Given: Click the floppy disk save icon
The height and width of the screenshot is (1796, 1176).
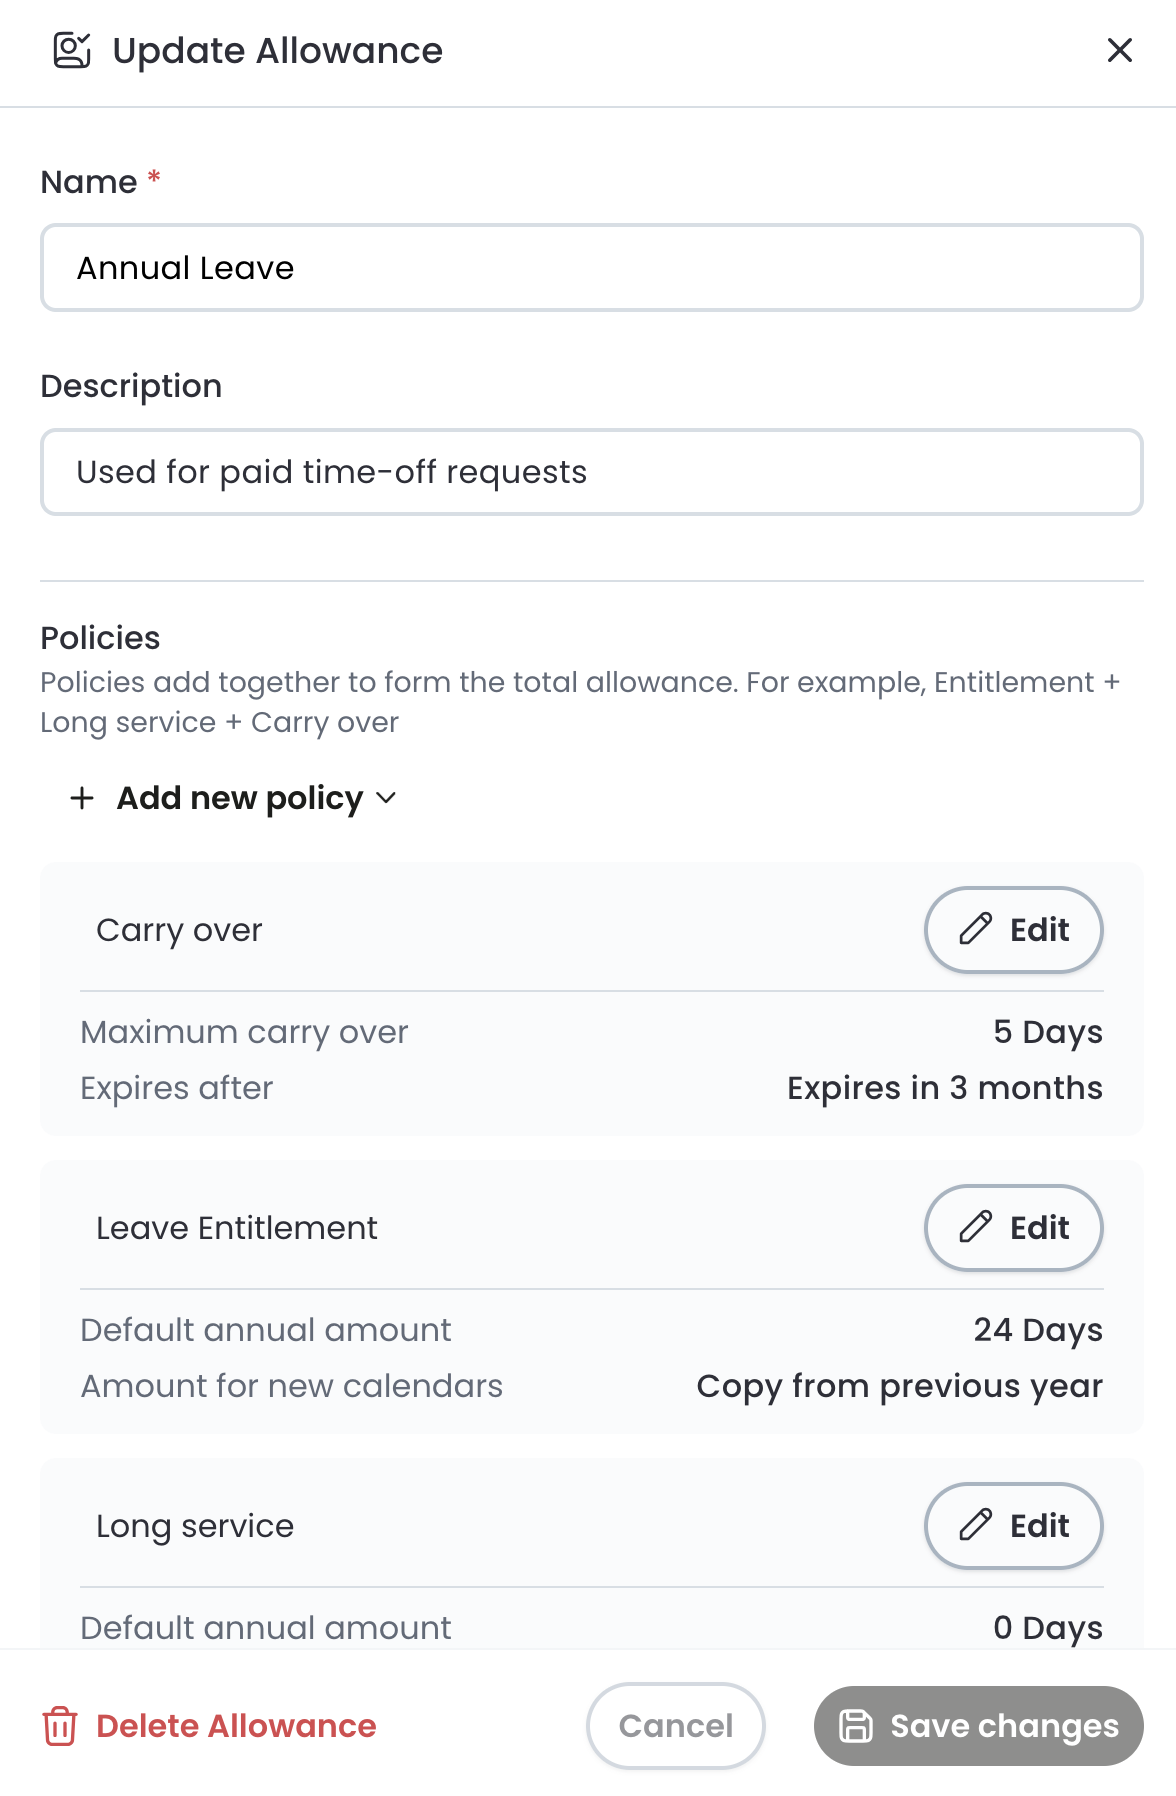Looking at the screenshot, I should [x=855, y=1726].
